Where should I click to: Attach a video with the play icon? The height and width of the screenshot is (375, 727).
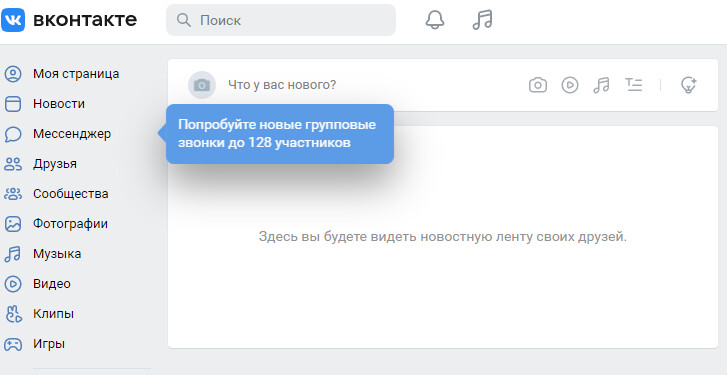pos(570,85)
